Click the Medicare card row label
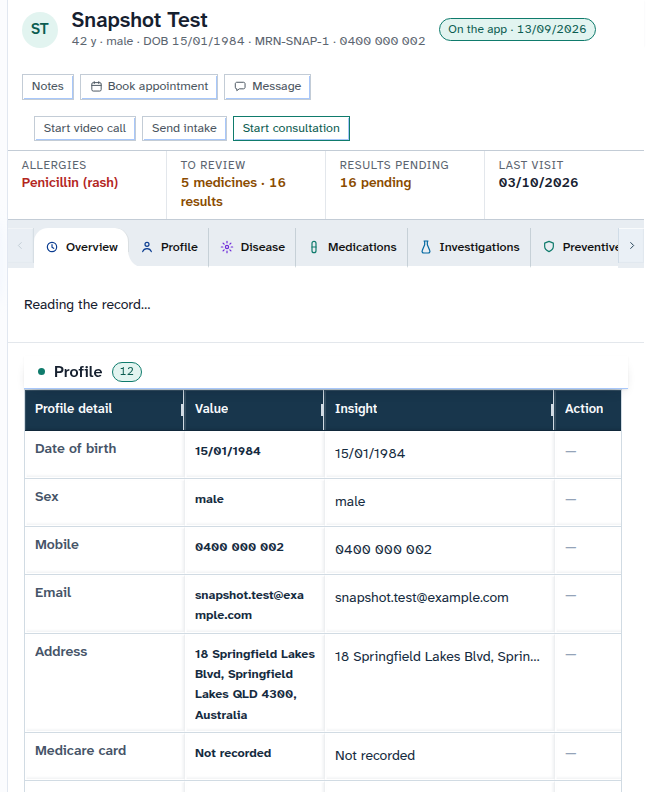 coord(80,751)
